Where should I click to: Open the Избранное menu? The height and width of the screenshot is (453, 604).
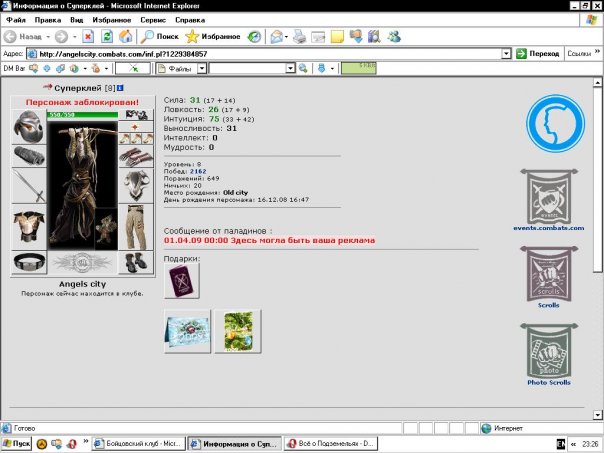coord(112,20)
